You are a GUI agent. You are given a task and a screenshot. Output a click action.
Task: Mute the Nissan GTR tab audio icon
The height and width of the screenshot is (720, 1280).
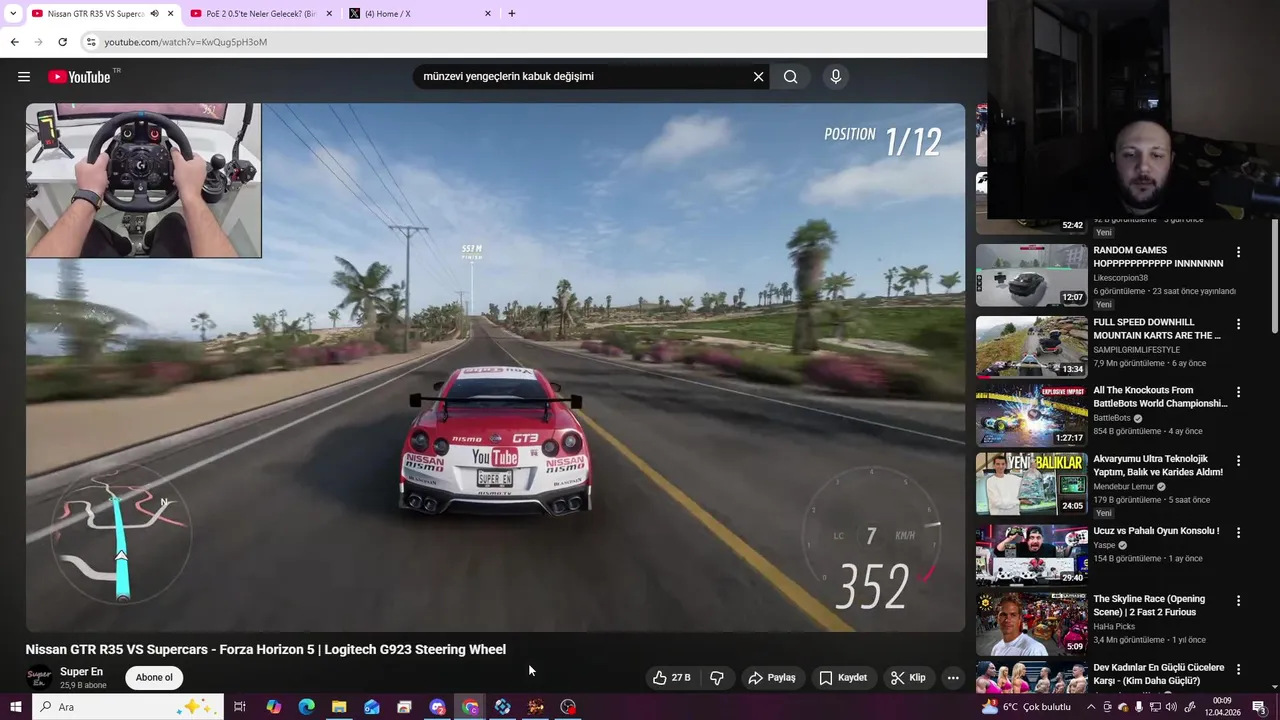pos(154,14)
